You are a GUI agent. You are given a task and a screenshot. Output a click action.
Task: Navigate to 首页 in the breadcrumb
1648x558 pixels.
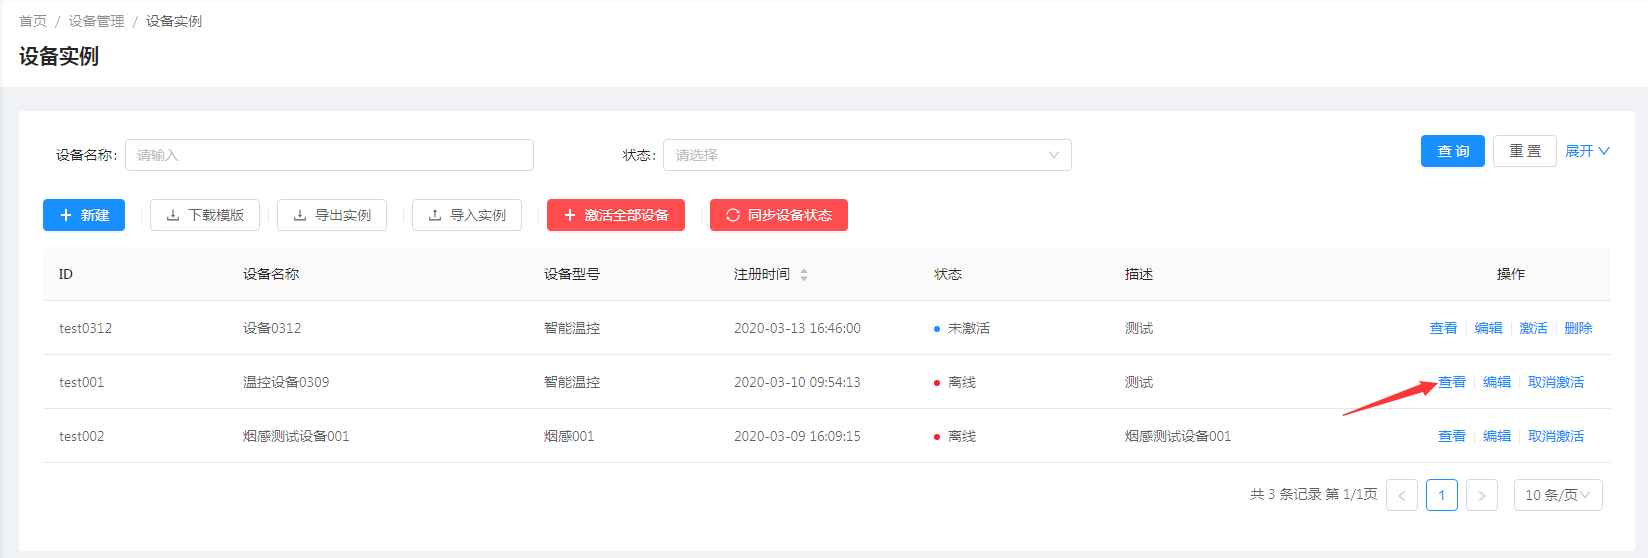pos(33,21)
